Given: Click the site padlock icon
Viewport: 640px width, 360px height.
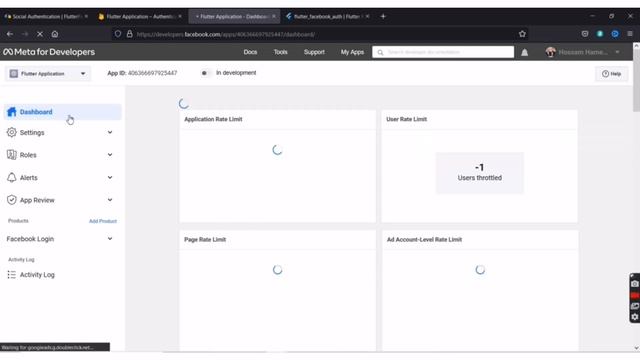Looking at the screenshot, I should coord(129,34).
